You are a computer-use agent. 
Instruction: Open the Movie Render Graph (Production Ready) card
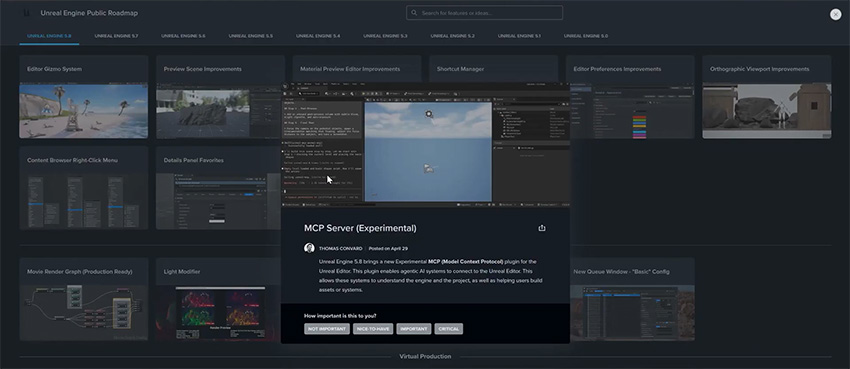click(x=83, y=299)
